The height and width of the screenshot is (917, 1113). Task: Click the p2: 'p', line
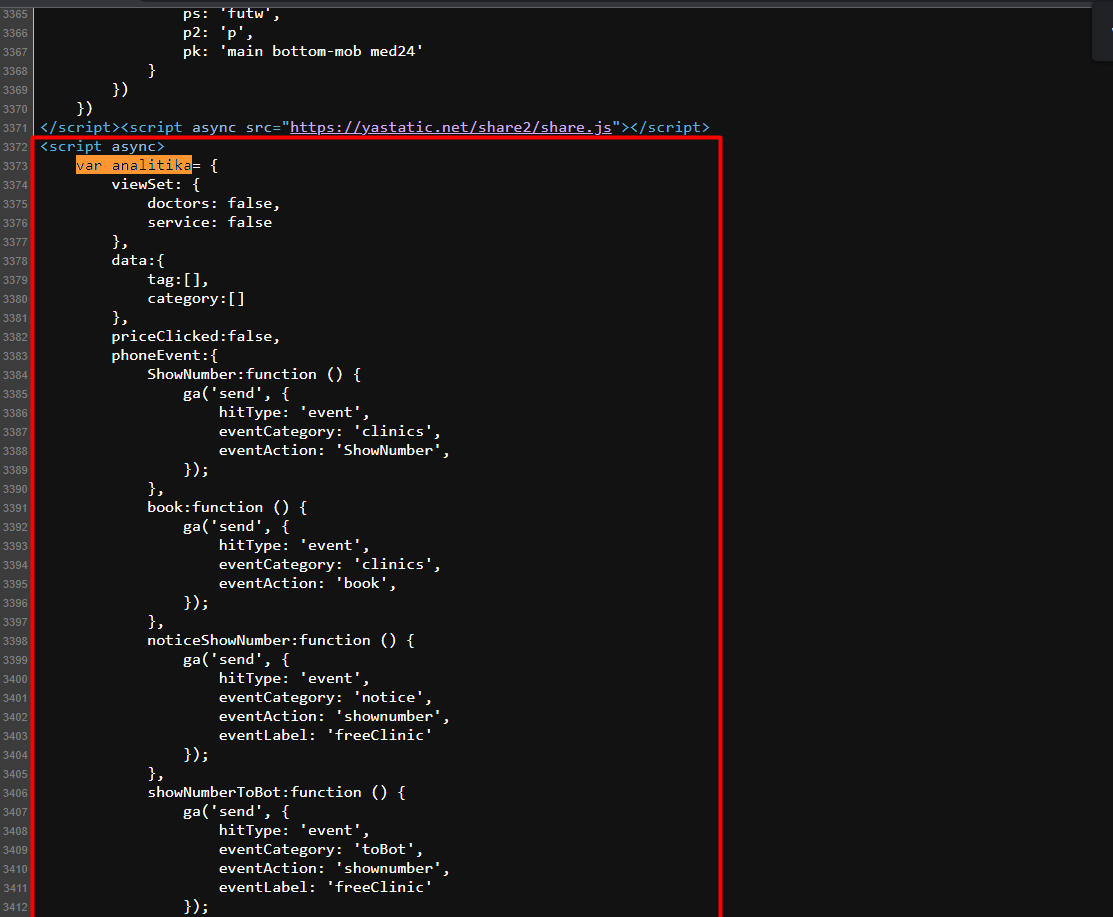click(x=218, y=33)
